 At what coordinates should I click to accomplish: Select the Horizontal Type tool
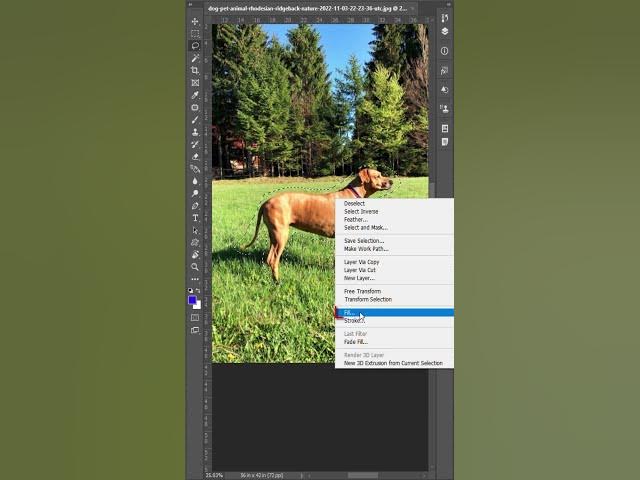click(195, 218)
